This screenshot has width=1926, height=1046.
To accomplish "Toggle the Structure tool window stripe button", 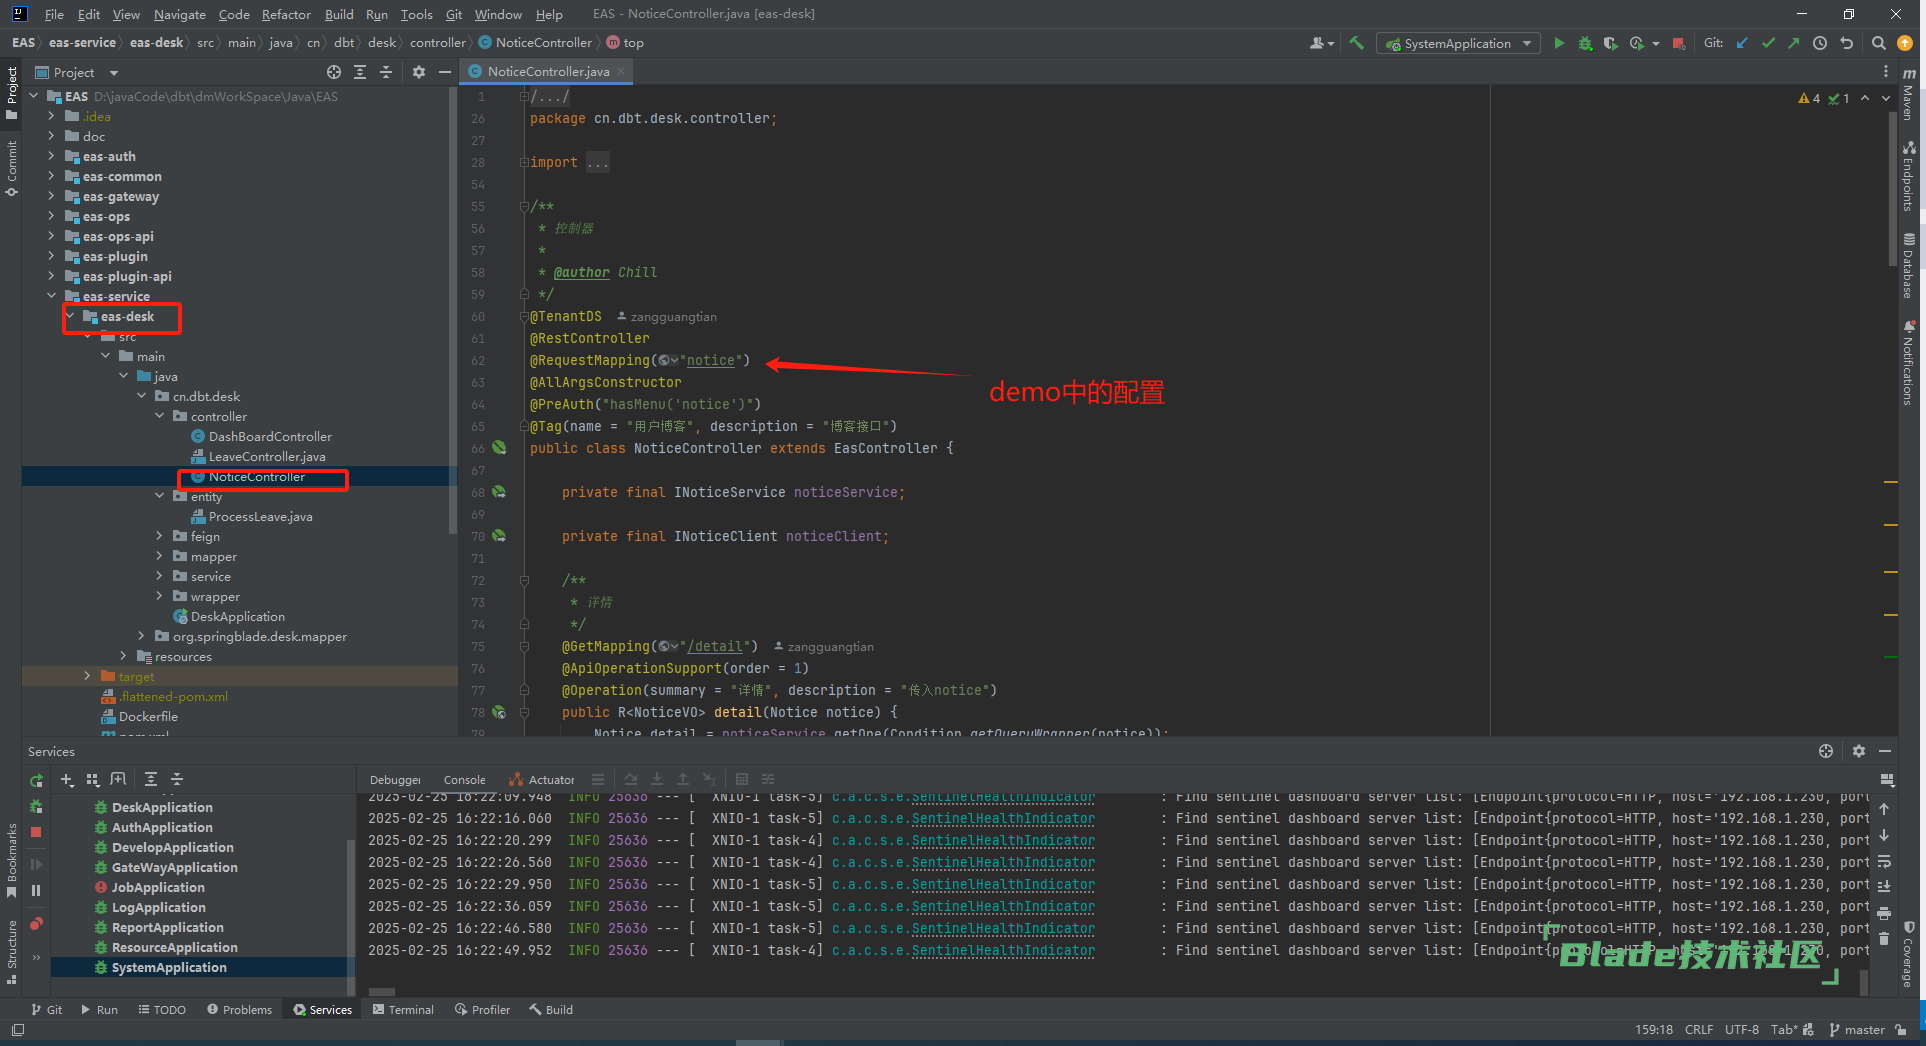I will [x=12, y=952].
